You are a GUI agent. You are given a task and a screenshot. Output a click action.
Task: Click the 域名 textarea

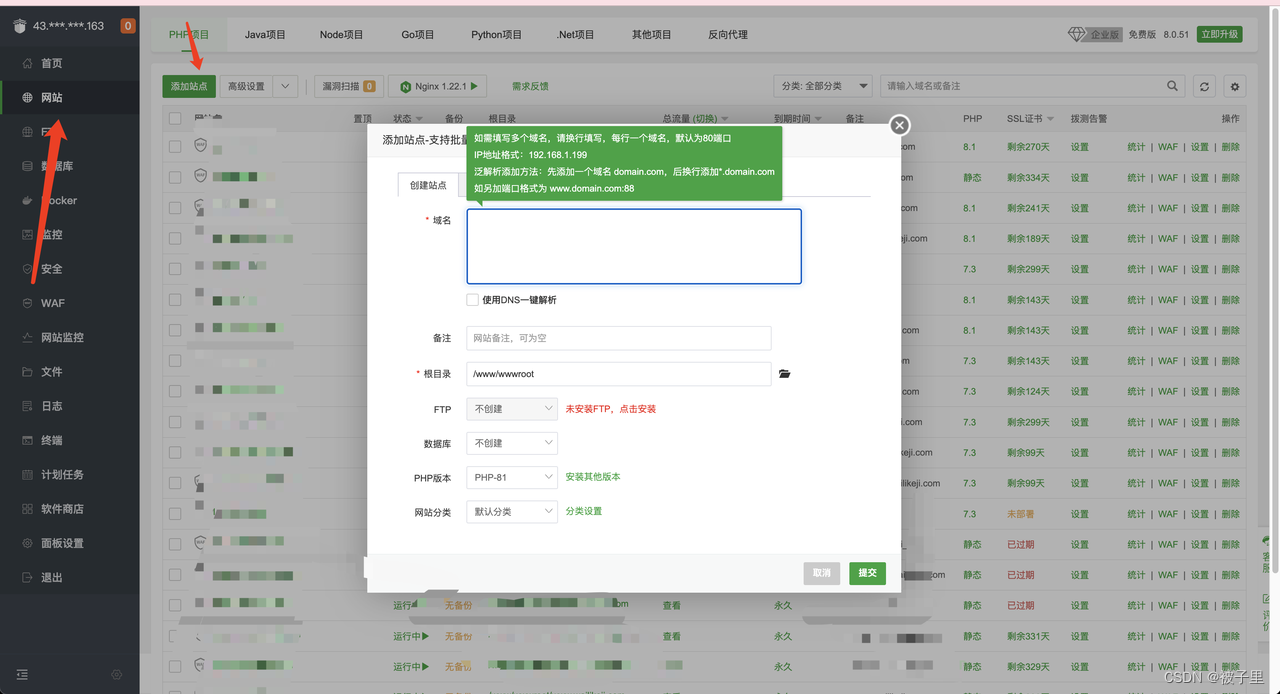coord(634,246)
